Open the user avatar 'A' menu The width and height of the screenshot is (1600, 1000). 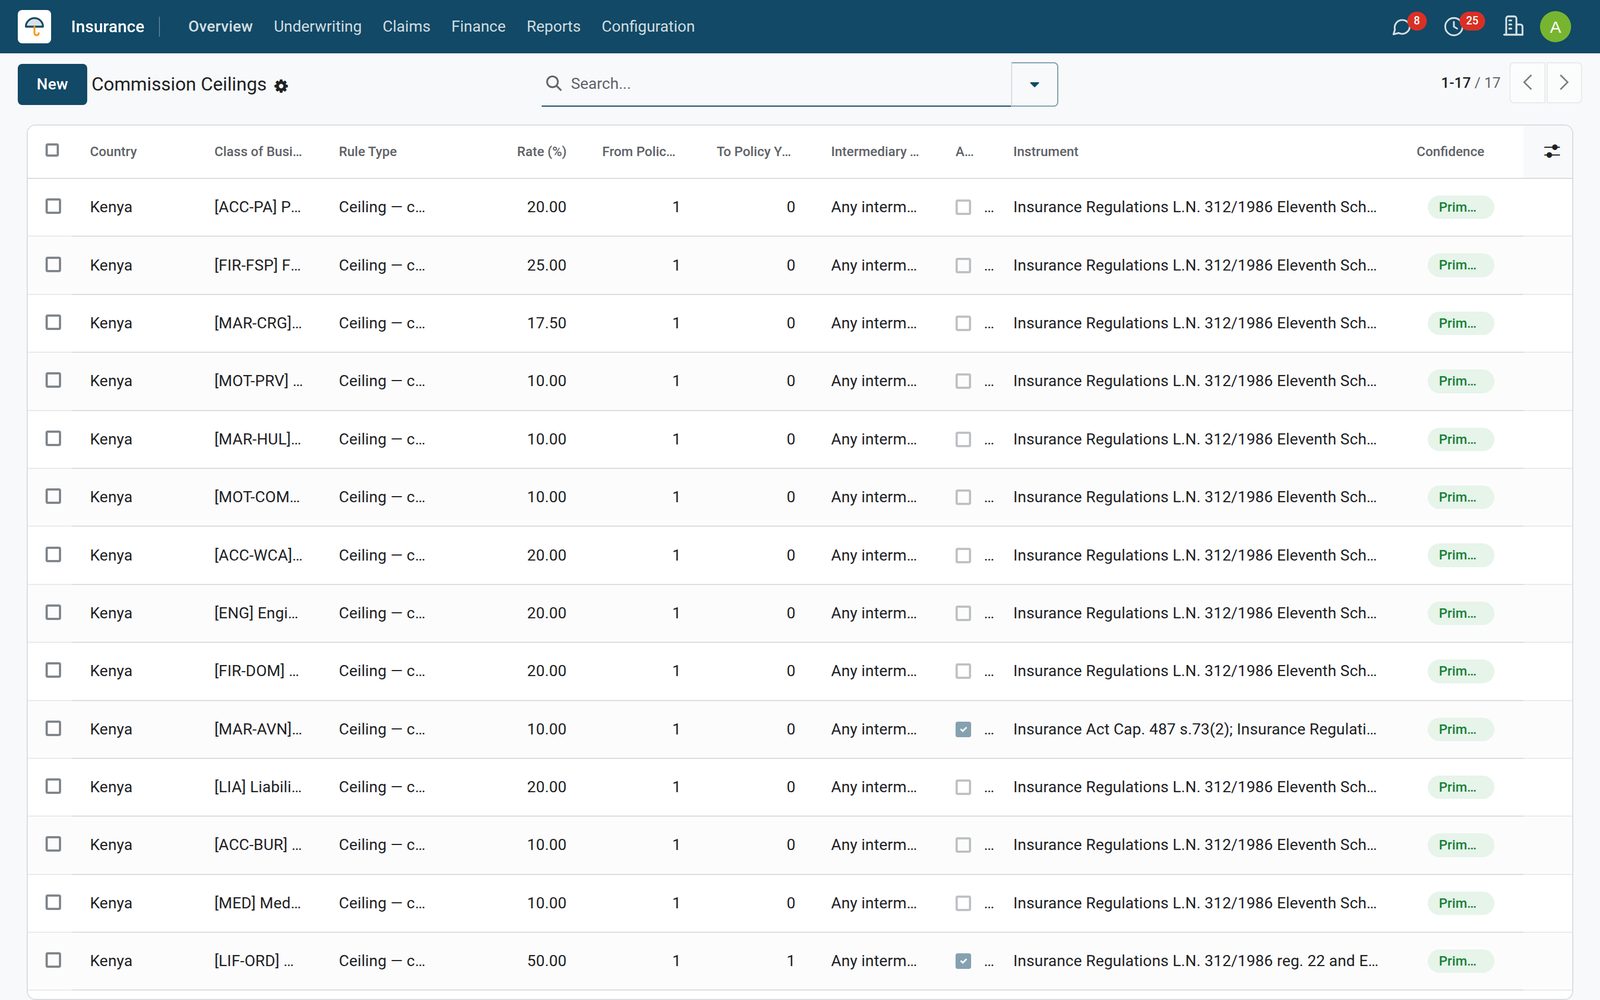[1555, 27]
